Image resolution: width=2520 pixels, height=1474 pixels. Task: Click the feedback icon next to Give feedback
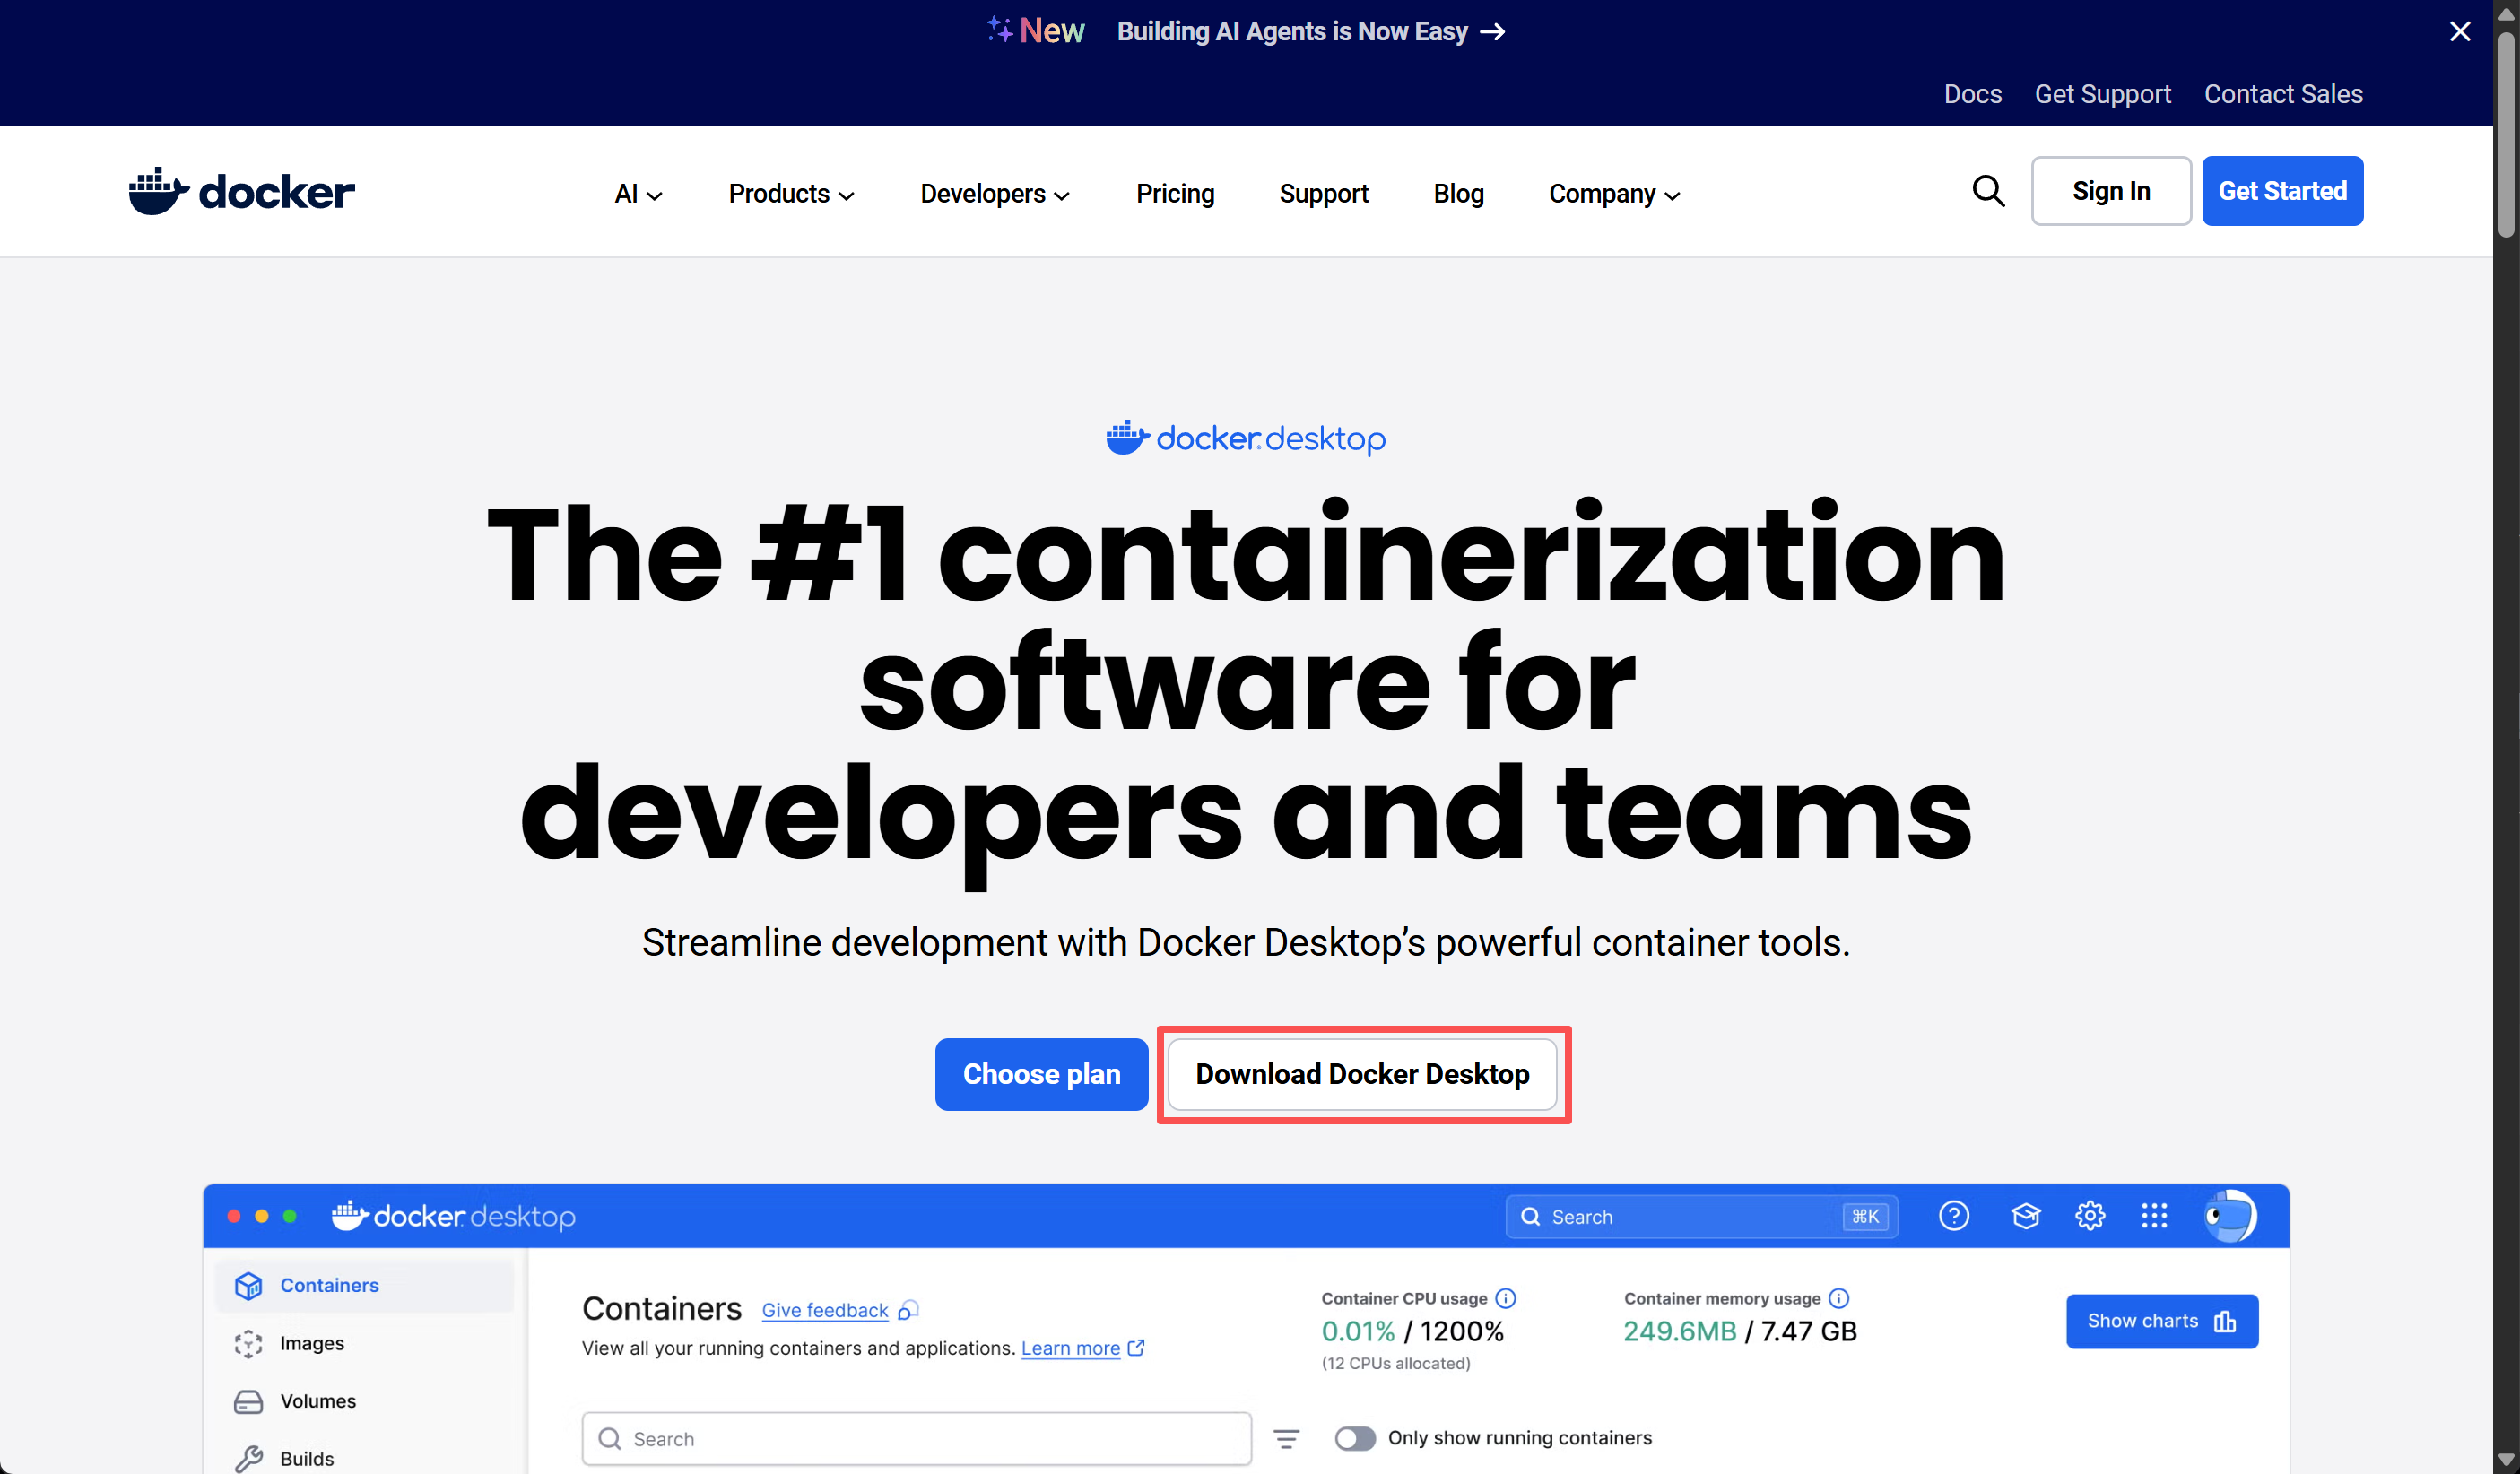908,1310
